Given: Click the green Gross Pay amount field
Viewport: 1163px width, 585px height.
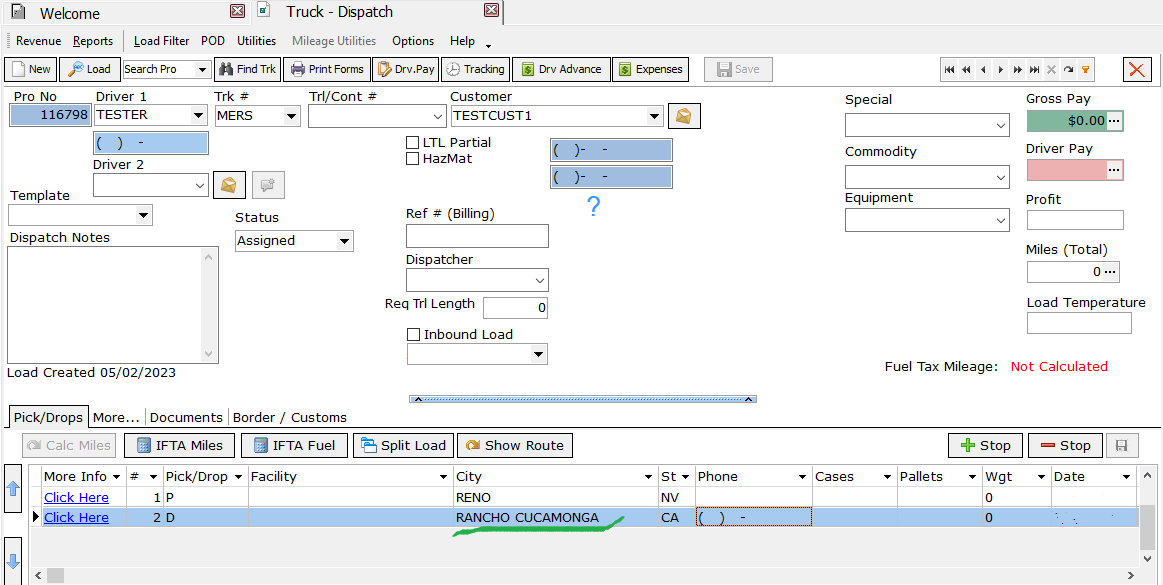Looking at the screenshot, I should 1066,121.
